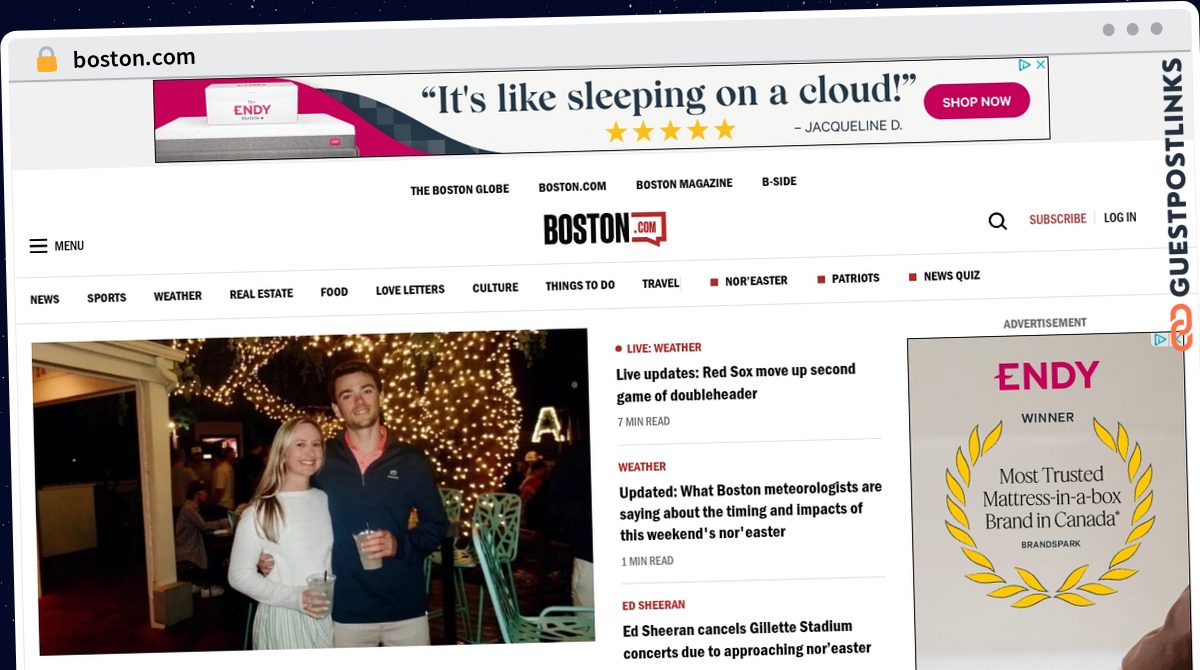
Task: Click the red square beside Patriots
Action: (821, 279)
